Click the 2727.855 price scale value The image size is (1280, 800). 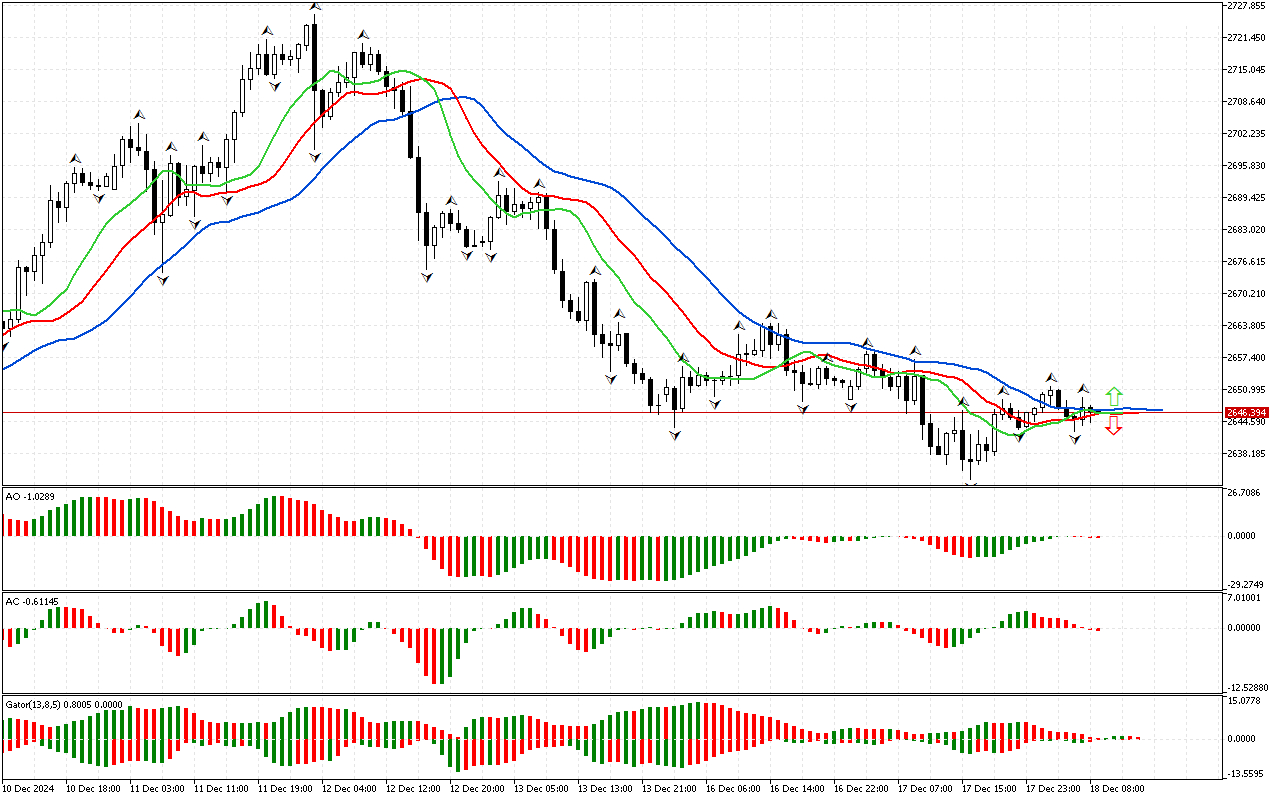[1246, 6]
